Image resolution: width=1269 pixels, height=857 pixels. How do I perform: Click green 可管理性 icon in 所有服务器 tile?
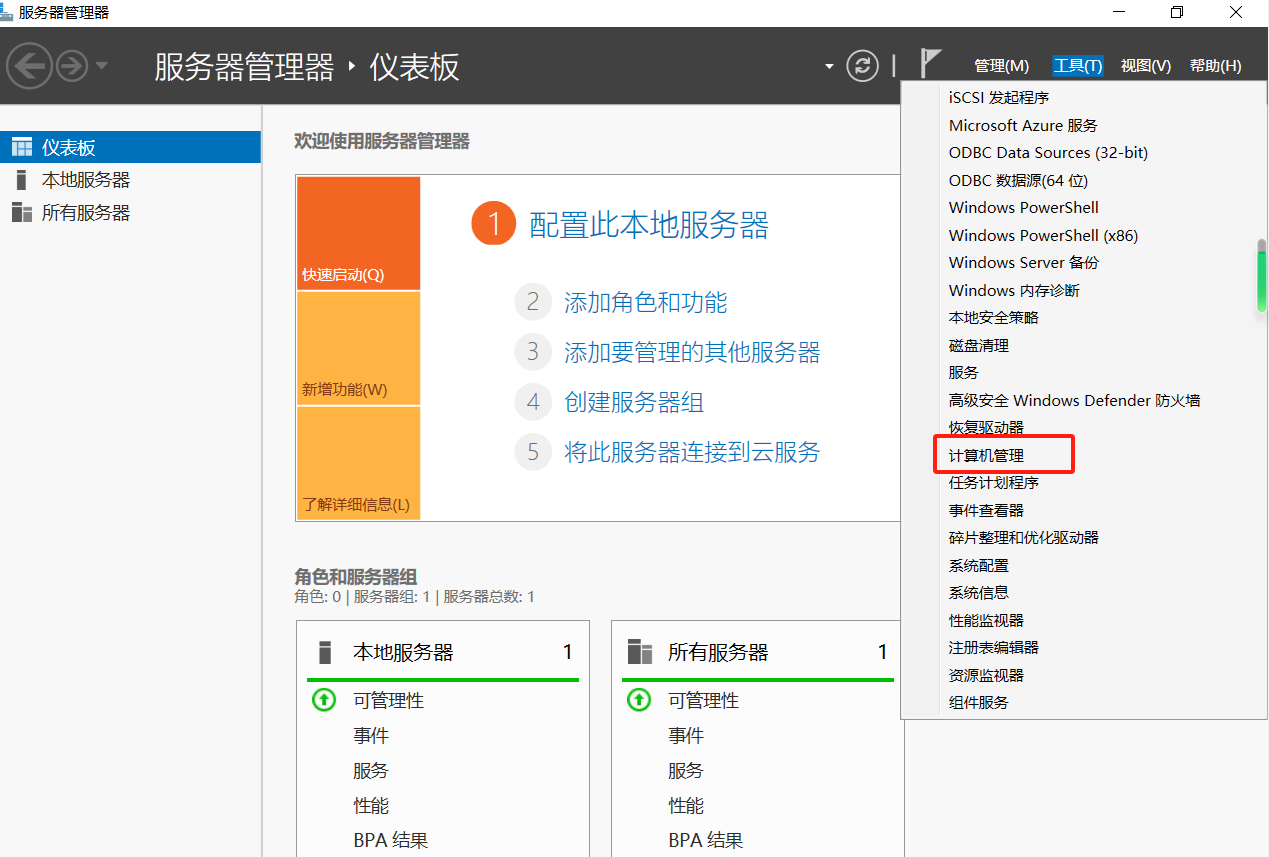click(x=639, y=700)
